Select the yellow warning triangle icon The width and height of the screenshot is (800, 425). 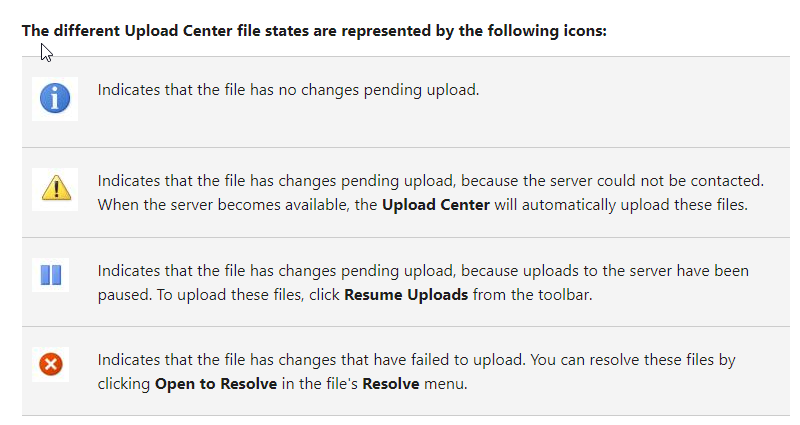point(56,188)
